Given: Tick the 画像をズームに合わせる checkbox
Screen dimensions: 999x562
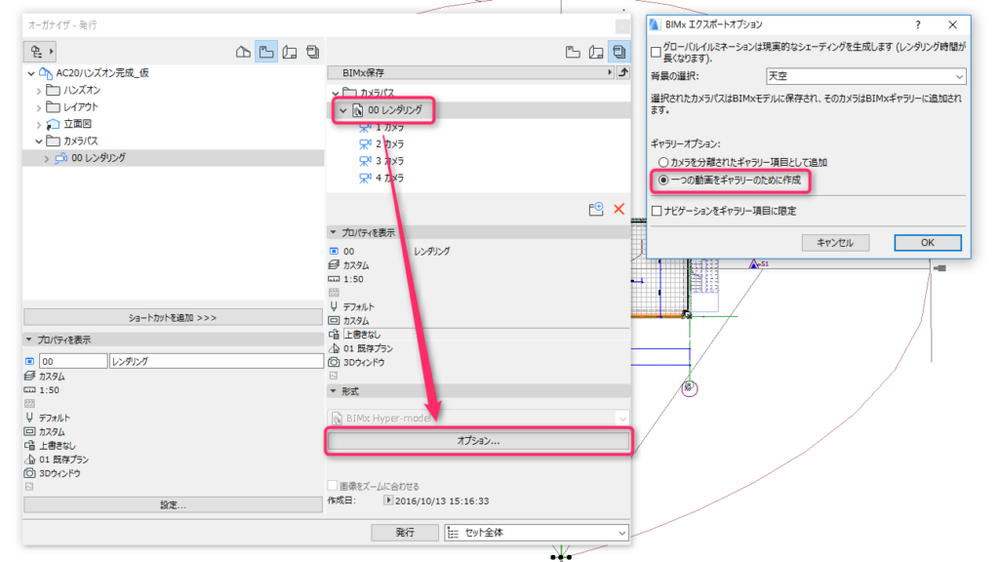Looking at the screenshot, I should 332,486.
